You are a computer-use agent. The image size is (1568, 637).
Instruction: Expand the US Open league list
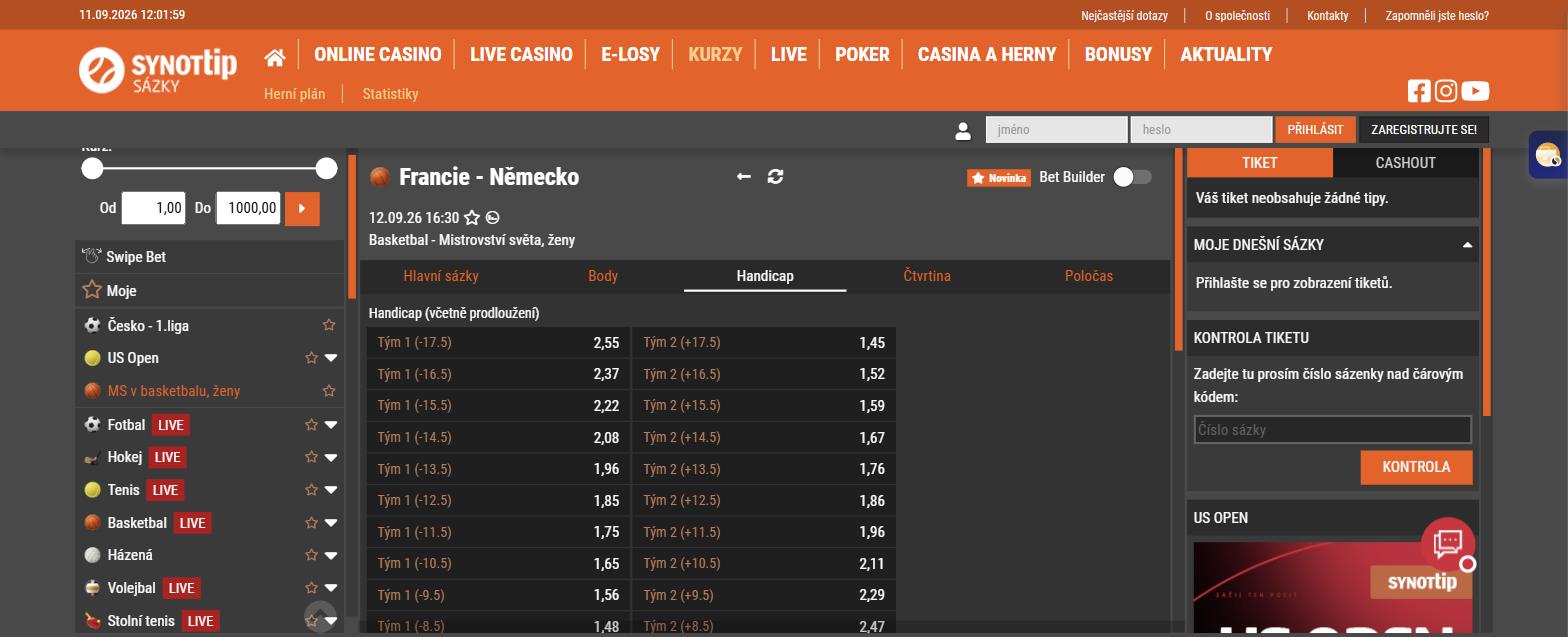tap(331, 358)
